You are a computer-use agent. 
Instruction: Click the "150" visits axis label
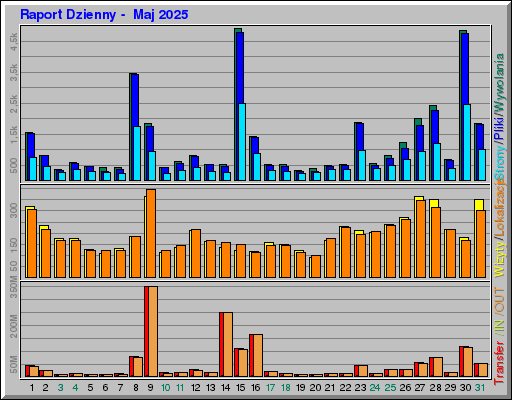tap(14, 244)
